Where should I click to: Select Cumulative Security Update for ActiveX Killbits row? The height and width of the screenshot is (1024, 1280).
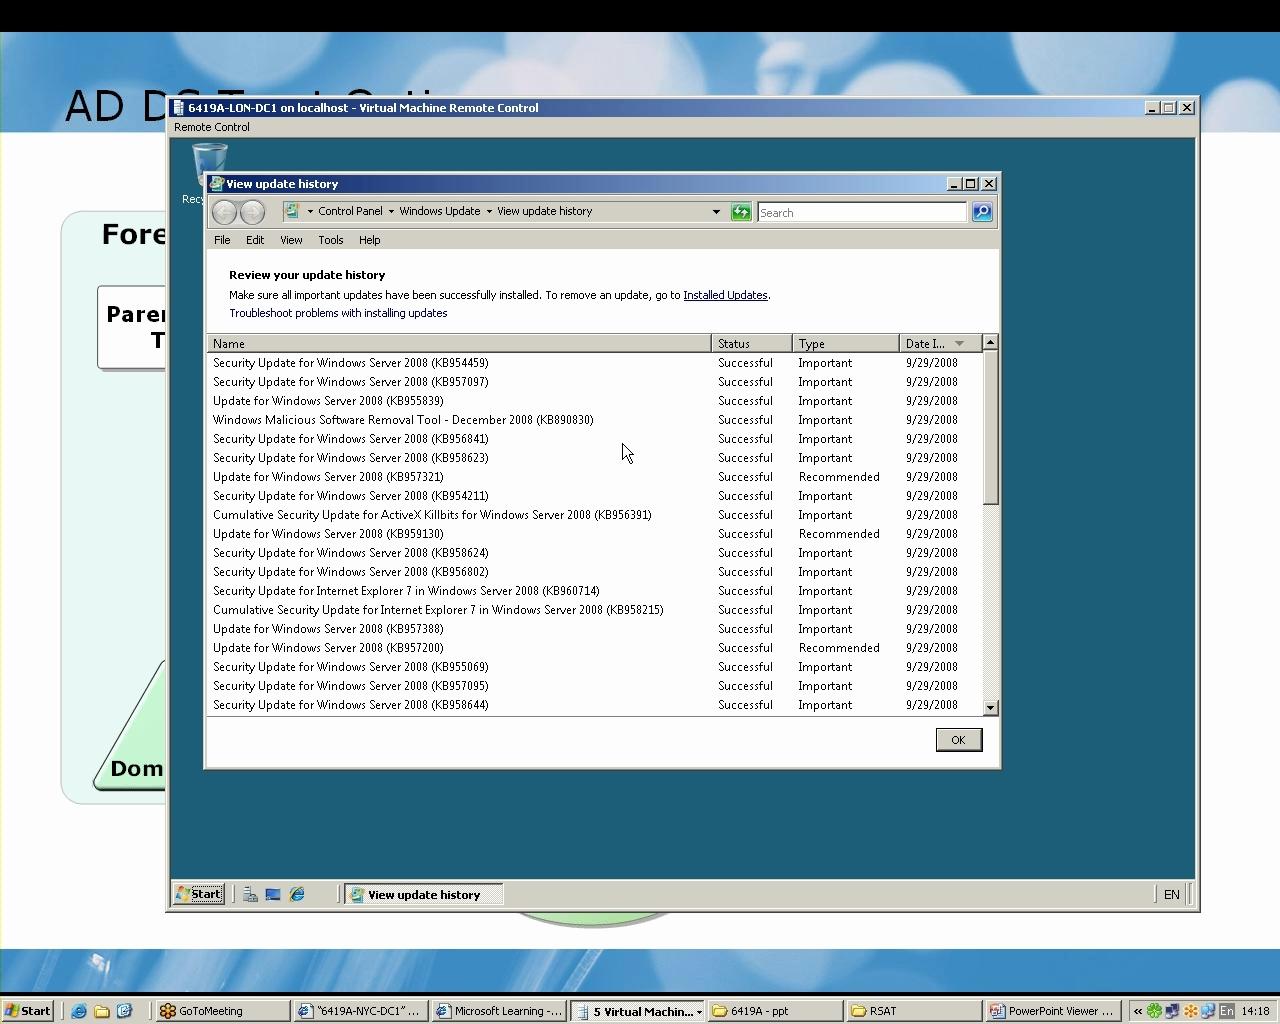click(595, 515)
